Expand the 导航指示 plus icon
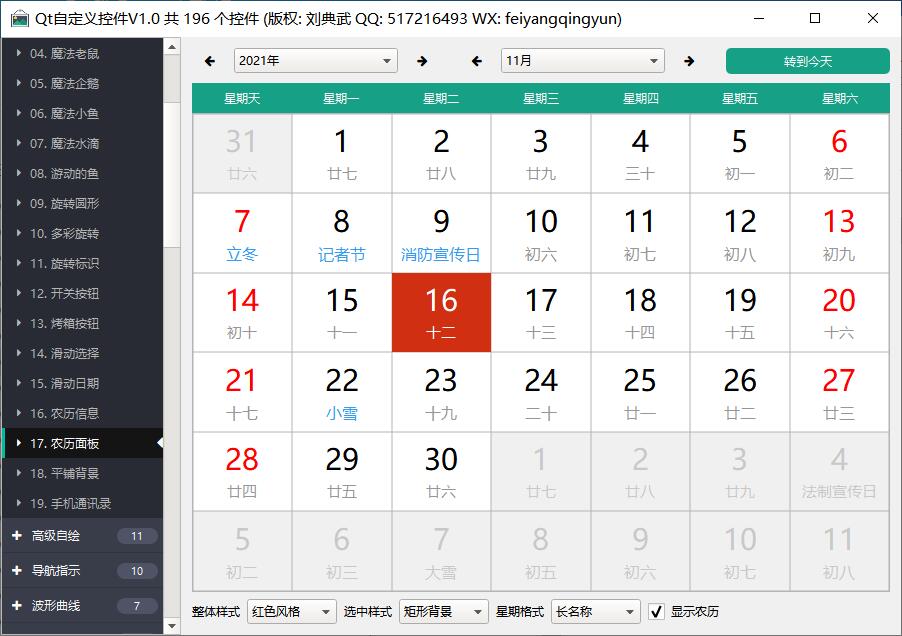The image size is (902, 636). pos(17,571)
